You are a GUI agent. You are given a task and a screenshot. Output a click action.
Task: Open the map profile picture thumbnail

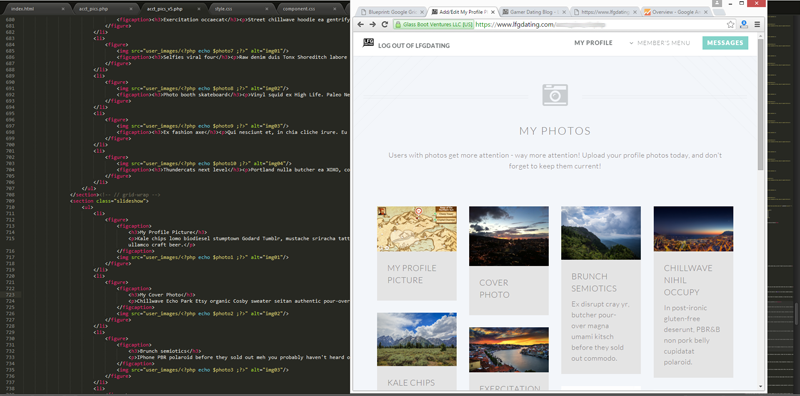point(417,229)
